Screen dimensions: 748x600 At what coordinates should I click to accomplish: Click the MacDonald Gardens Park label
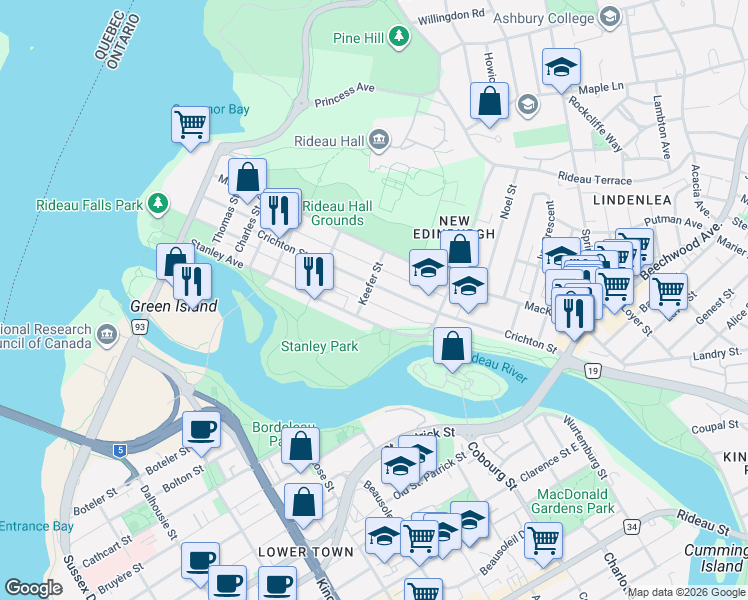572,501
